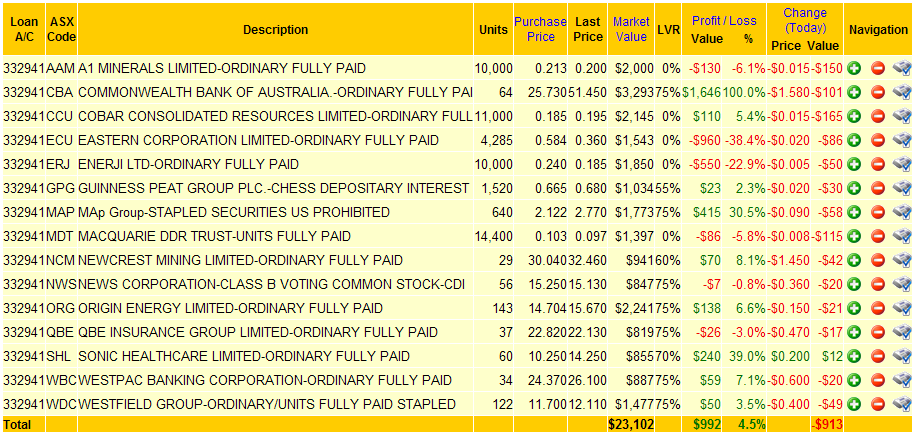Viewport: 916px width, 436px height.
Task: Click the red minus icon for GPG
Action: tap(878, 188)
